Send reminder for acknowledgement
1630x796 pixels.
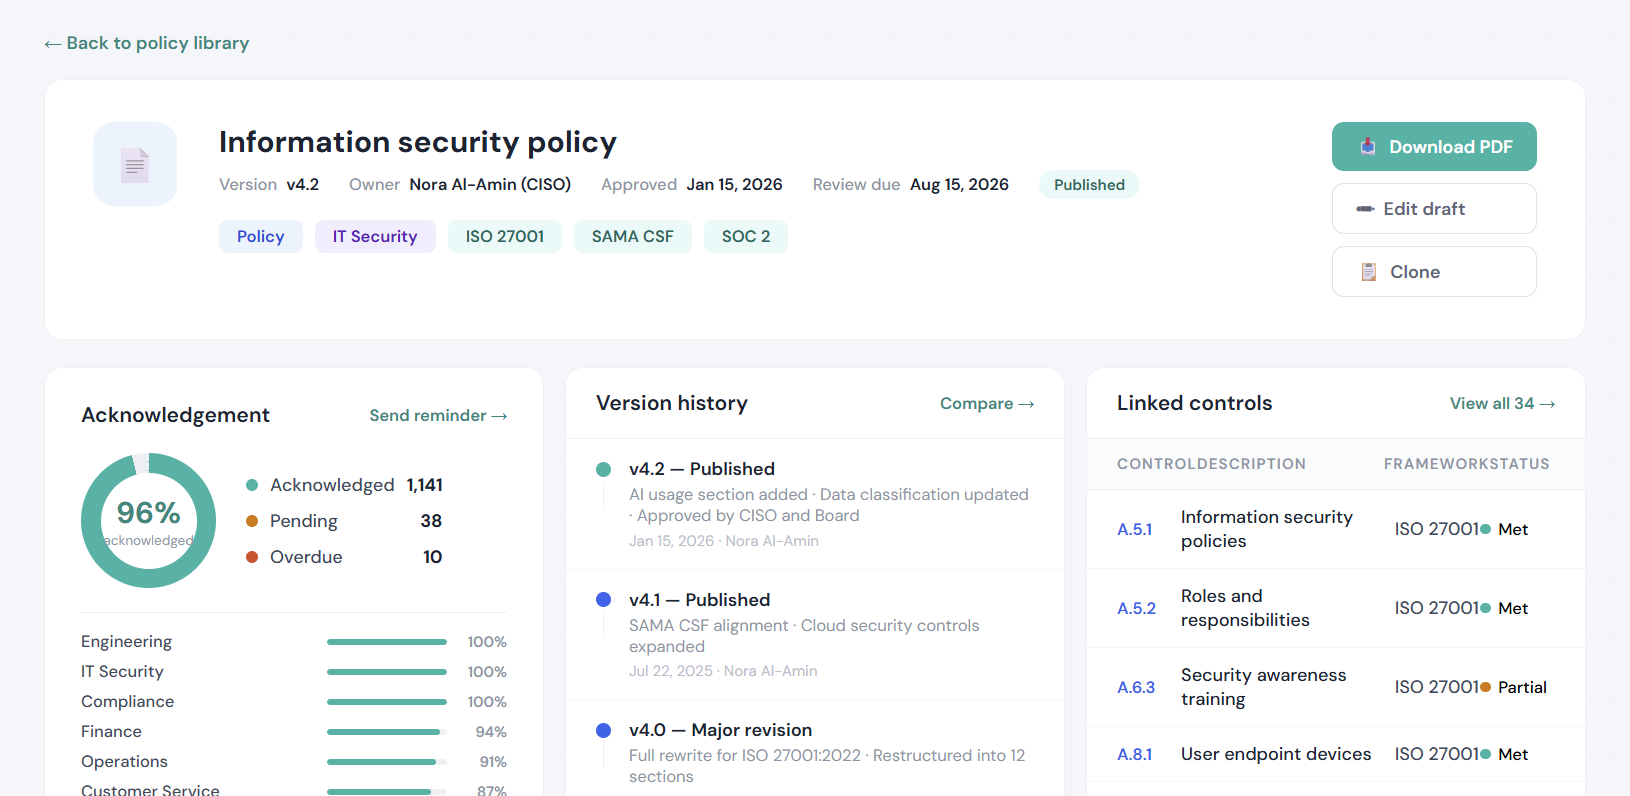tap(438, 415)
